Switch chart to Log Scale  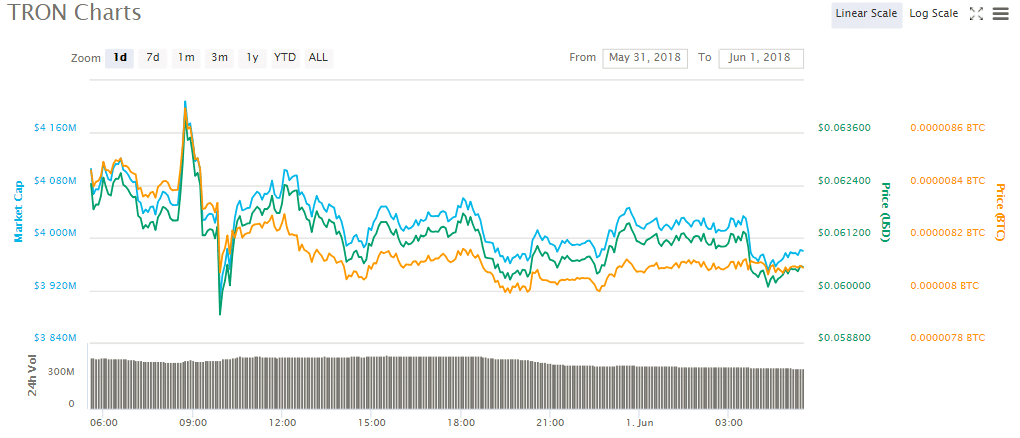pos(933,14)
